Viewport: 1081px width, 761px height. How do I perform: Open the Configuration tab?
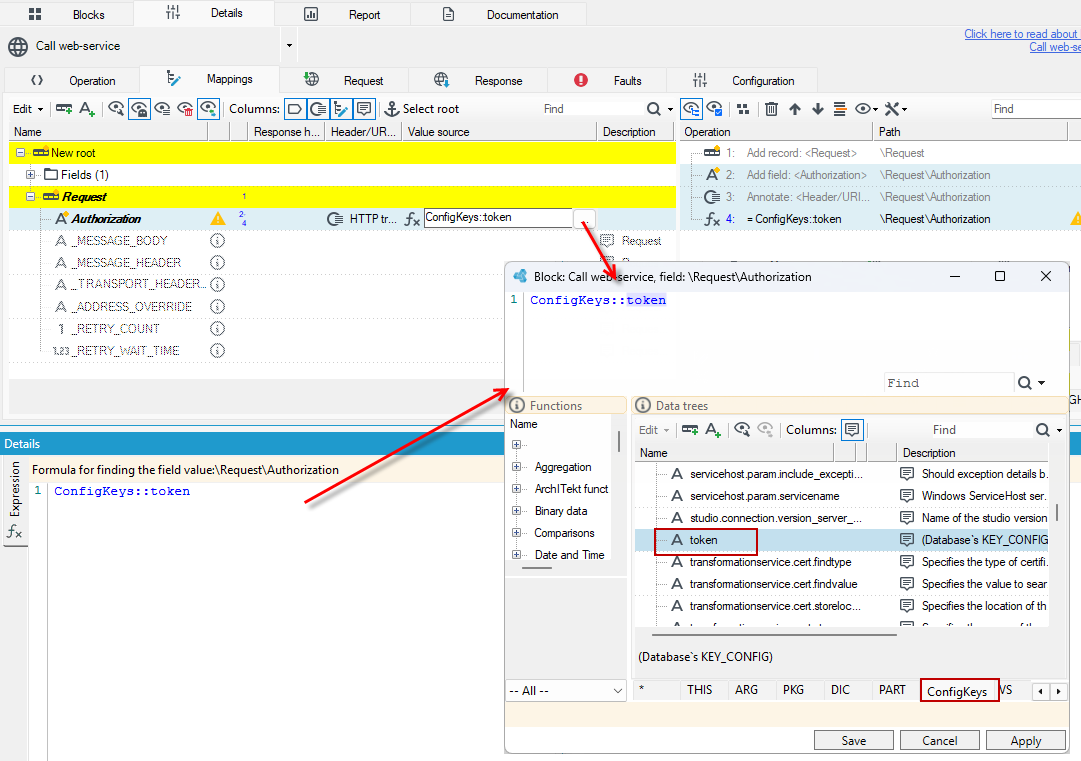click(x=742, y=81)
